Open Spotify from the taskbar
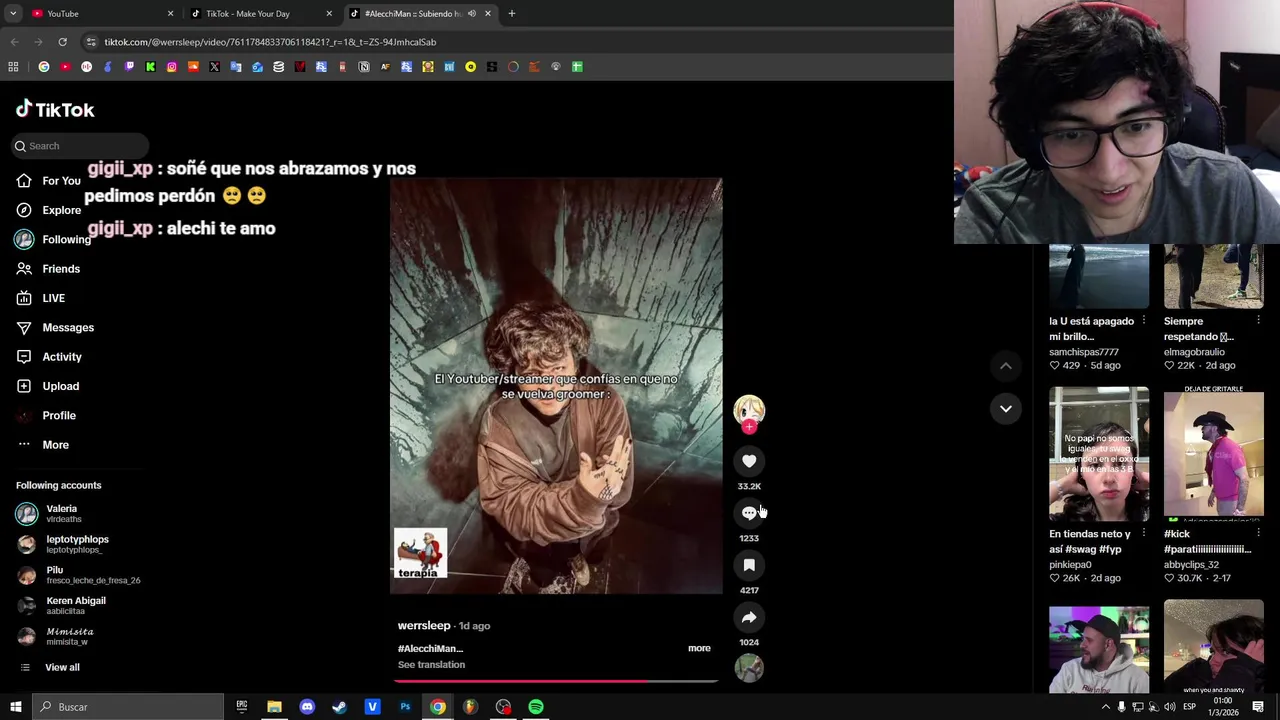Image resolution: width=1280 pixels, height=720 pixels. (x=536, y=707)
